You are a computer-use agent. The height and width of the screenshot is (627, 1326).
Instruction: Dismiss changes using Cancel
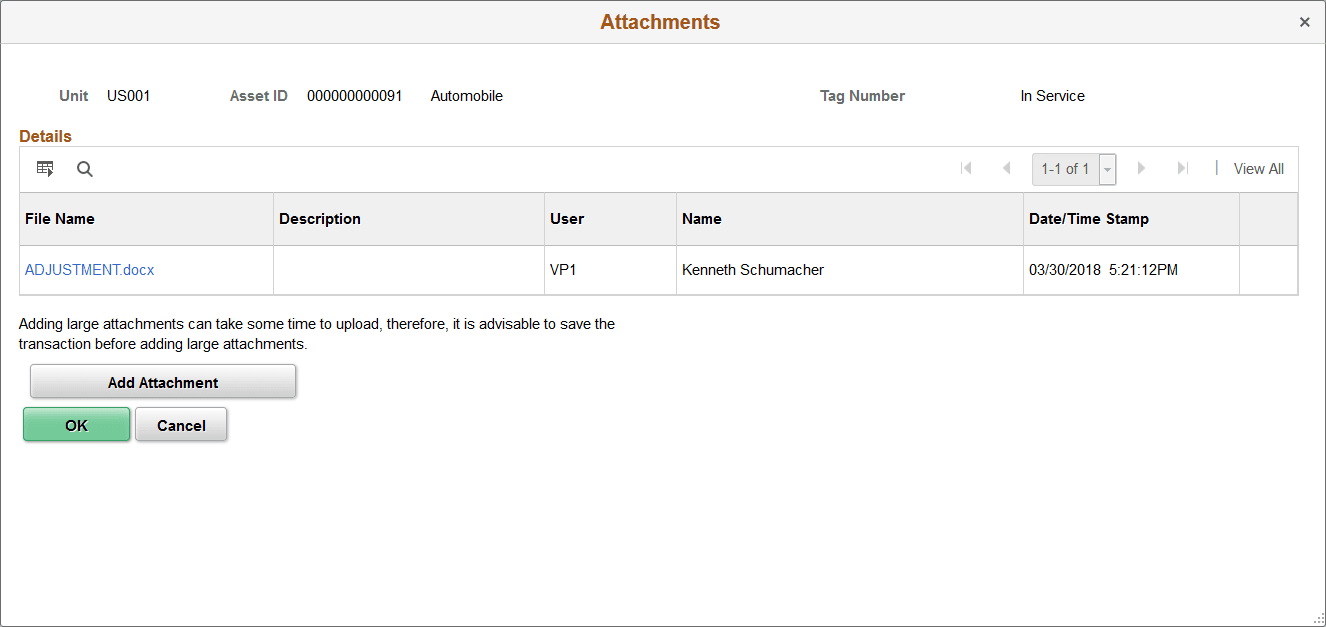pyautogui.click(x=181, y=424)
